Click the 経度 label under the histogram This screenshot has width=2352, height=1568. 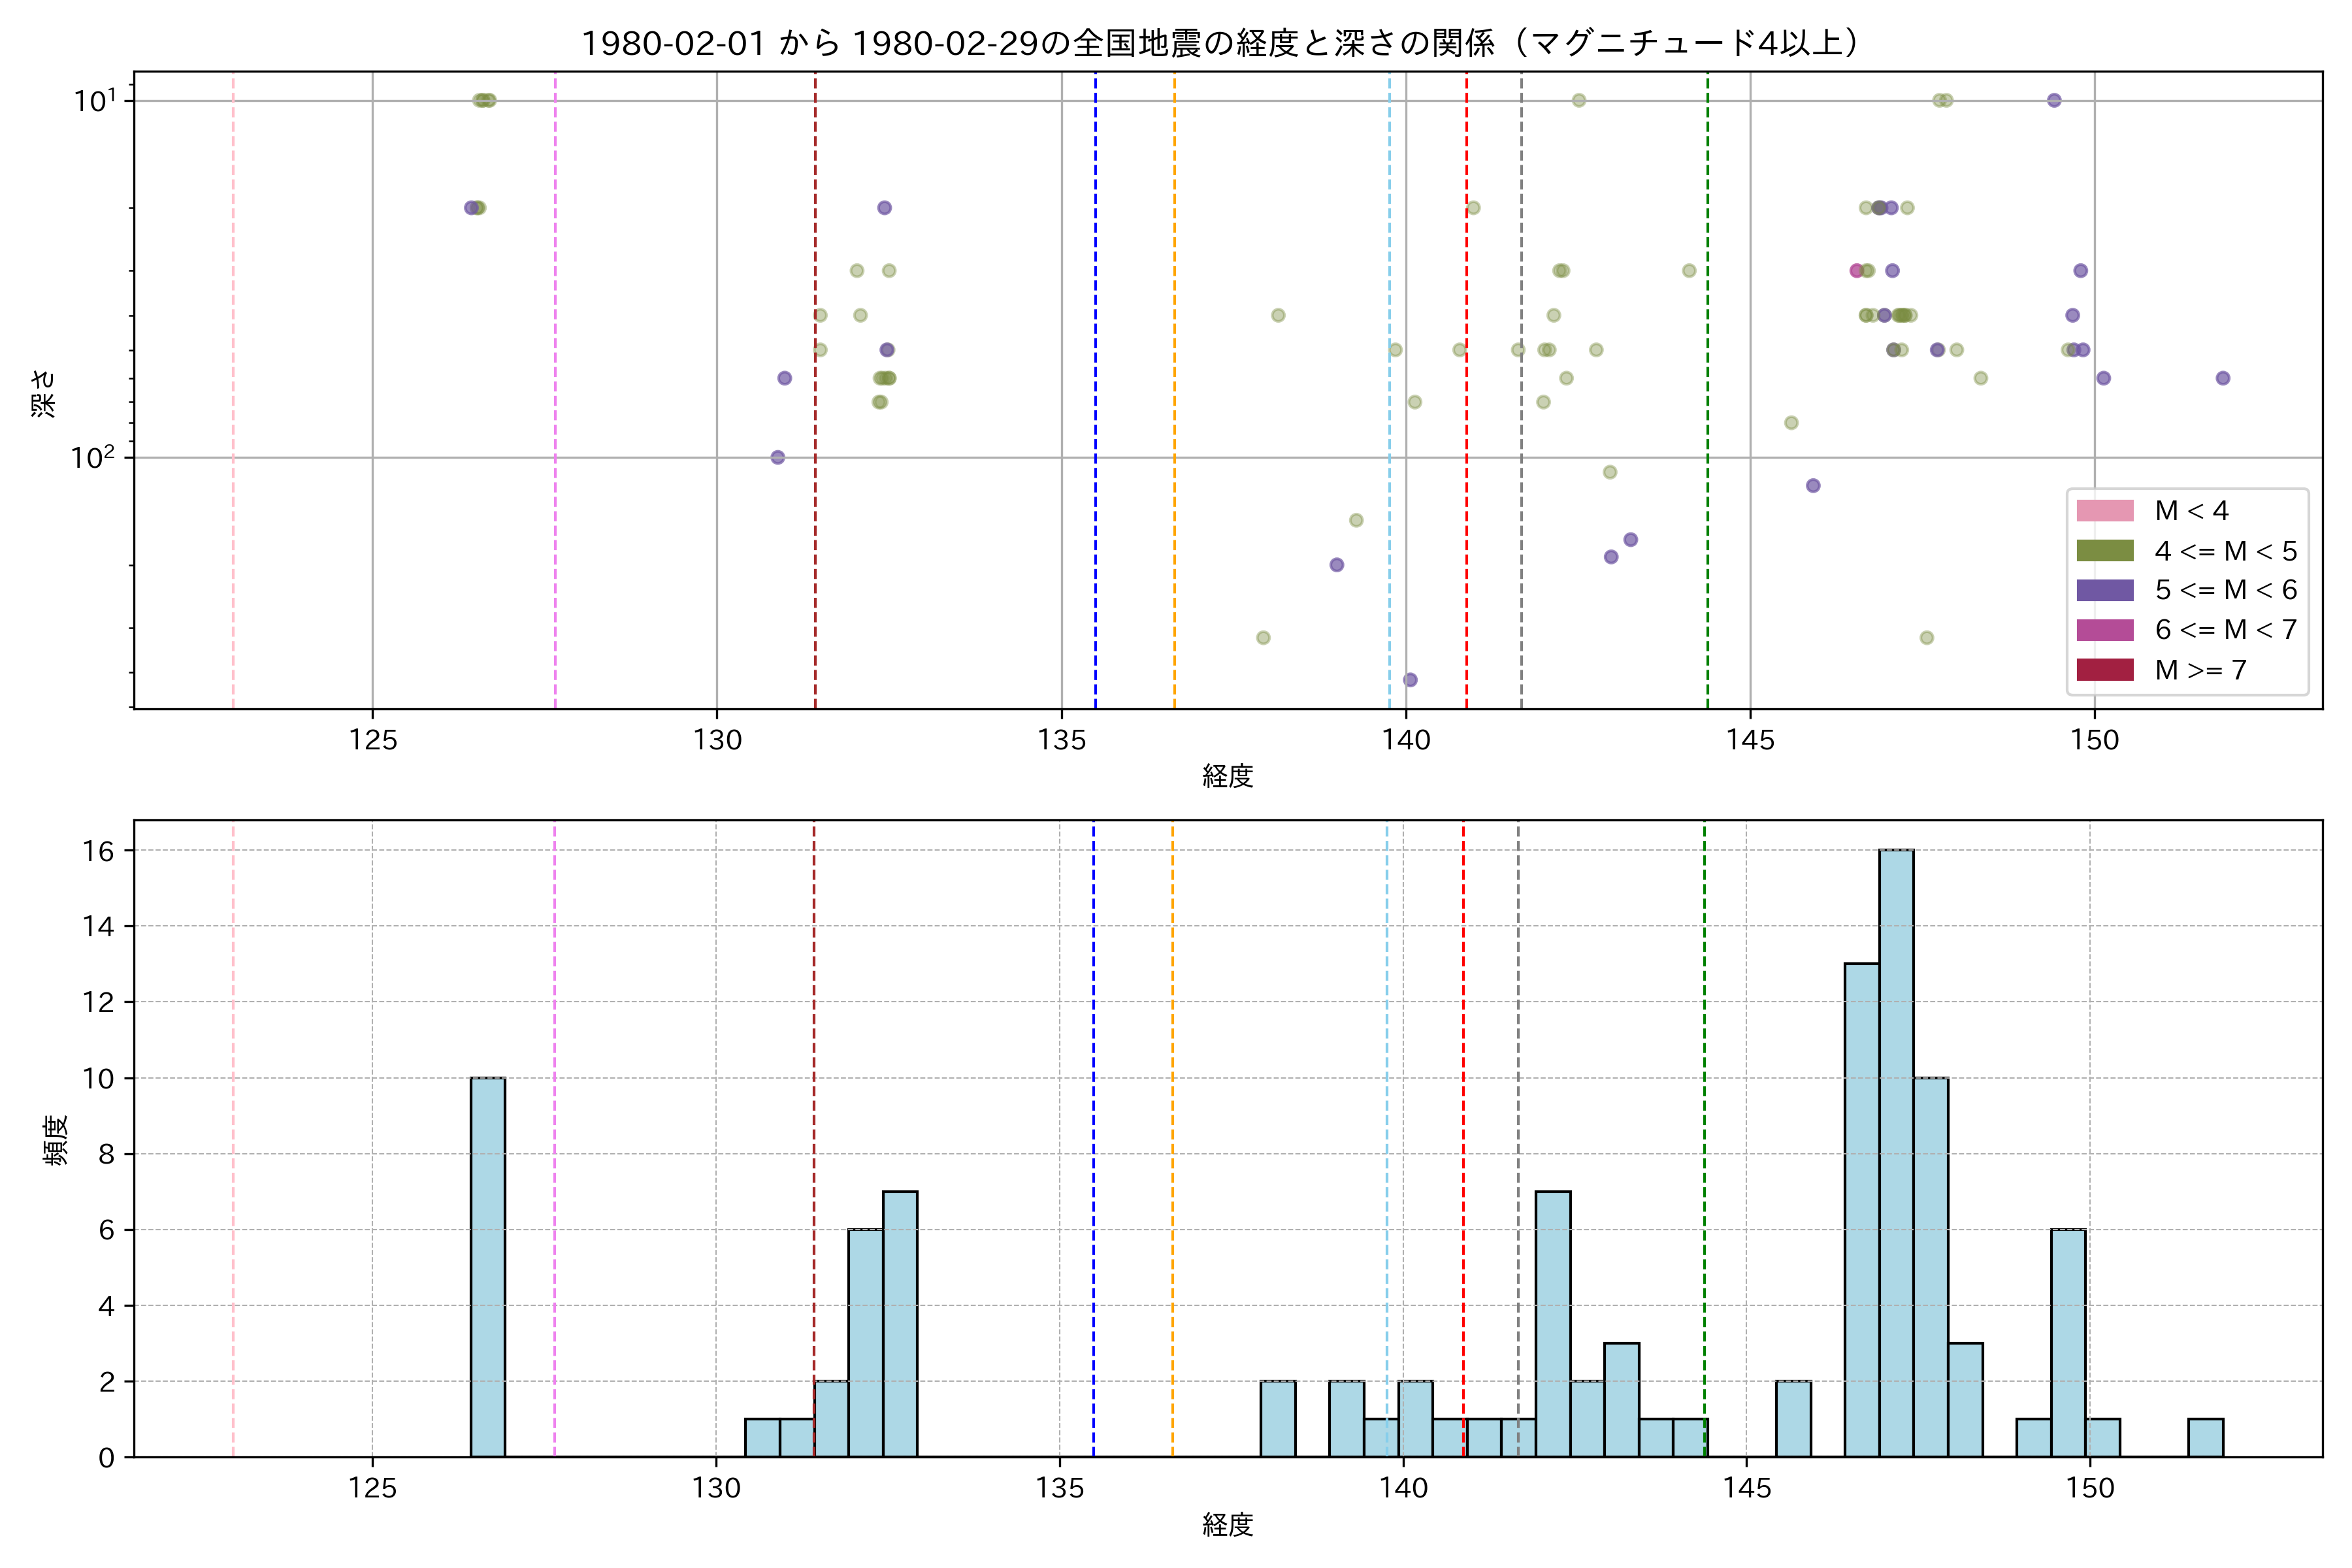[1227, 1525]
